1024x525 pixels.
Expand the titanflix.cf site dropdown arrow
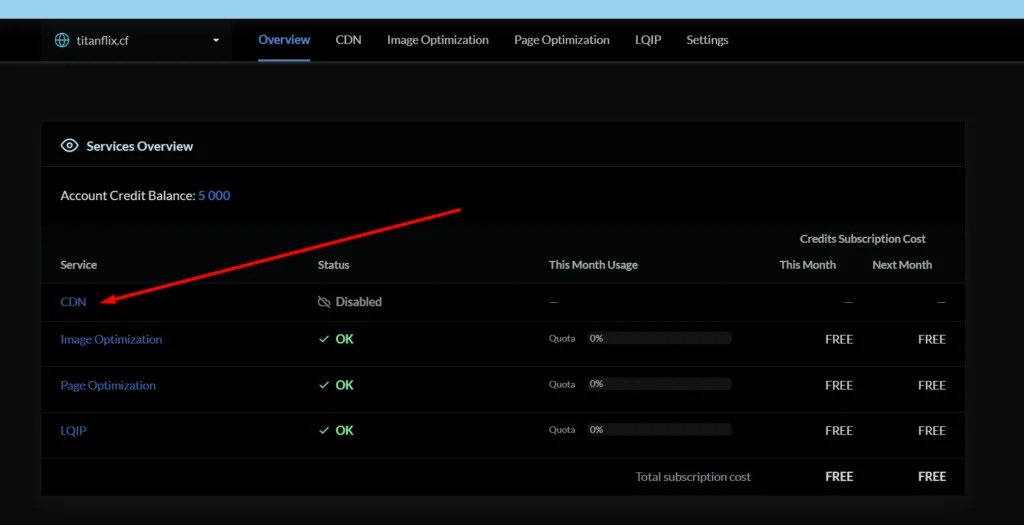coord(216,41)
